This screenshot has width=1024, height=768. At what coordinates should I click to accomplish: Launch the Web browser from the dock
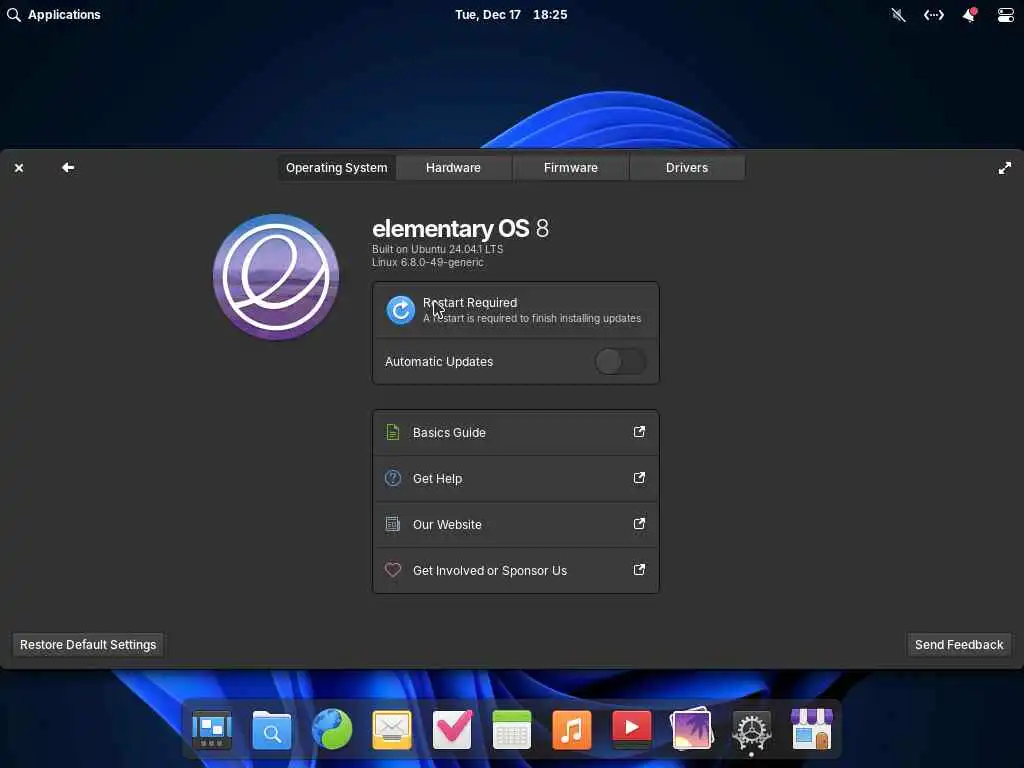pos(332,729)
